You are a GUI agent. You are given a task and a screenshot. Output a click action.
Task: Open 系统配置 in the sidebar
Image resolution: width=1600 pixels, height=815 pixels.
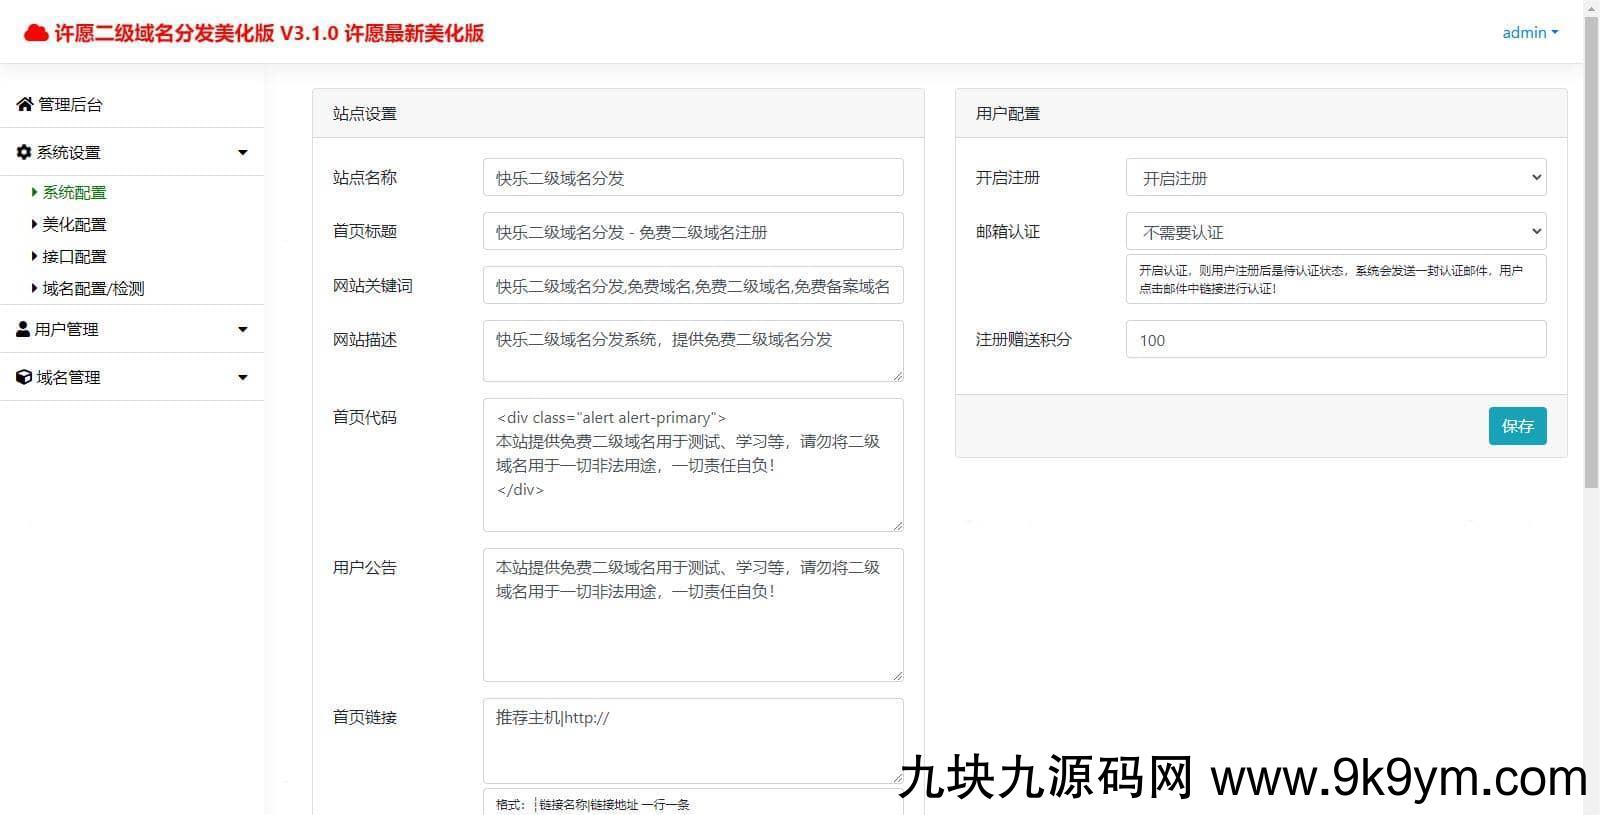[74, 192]
